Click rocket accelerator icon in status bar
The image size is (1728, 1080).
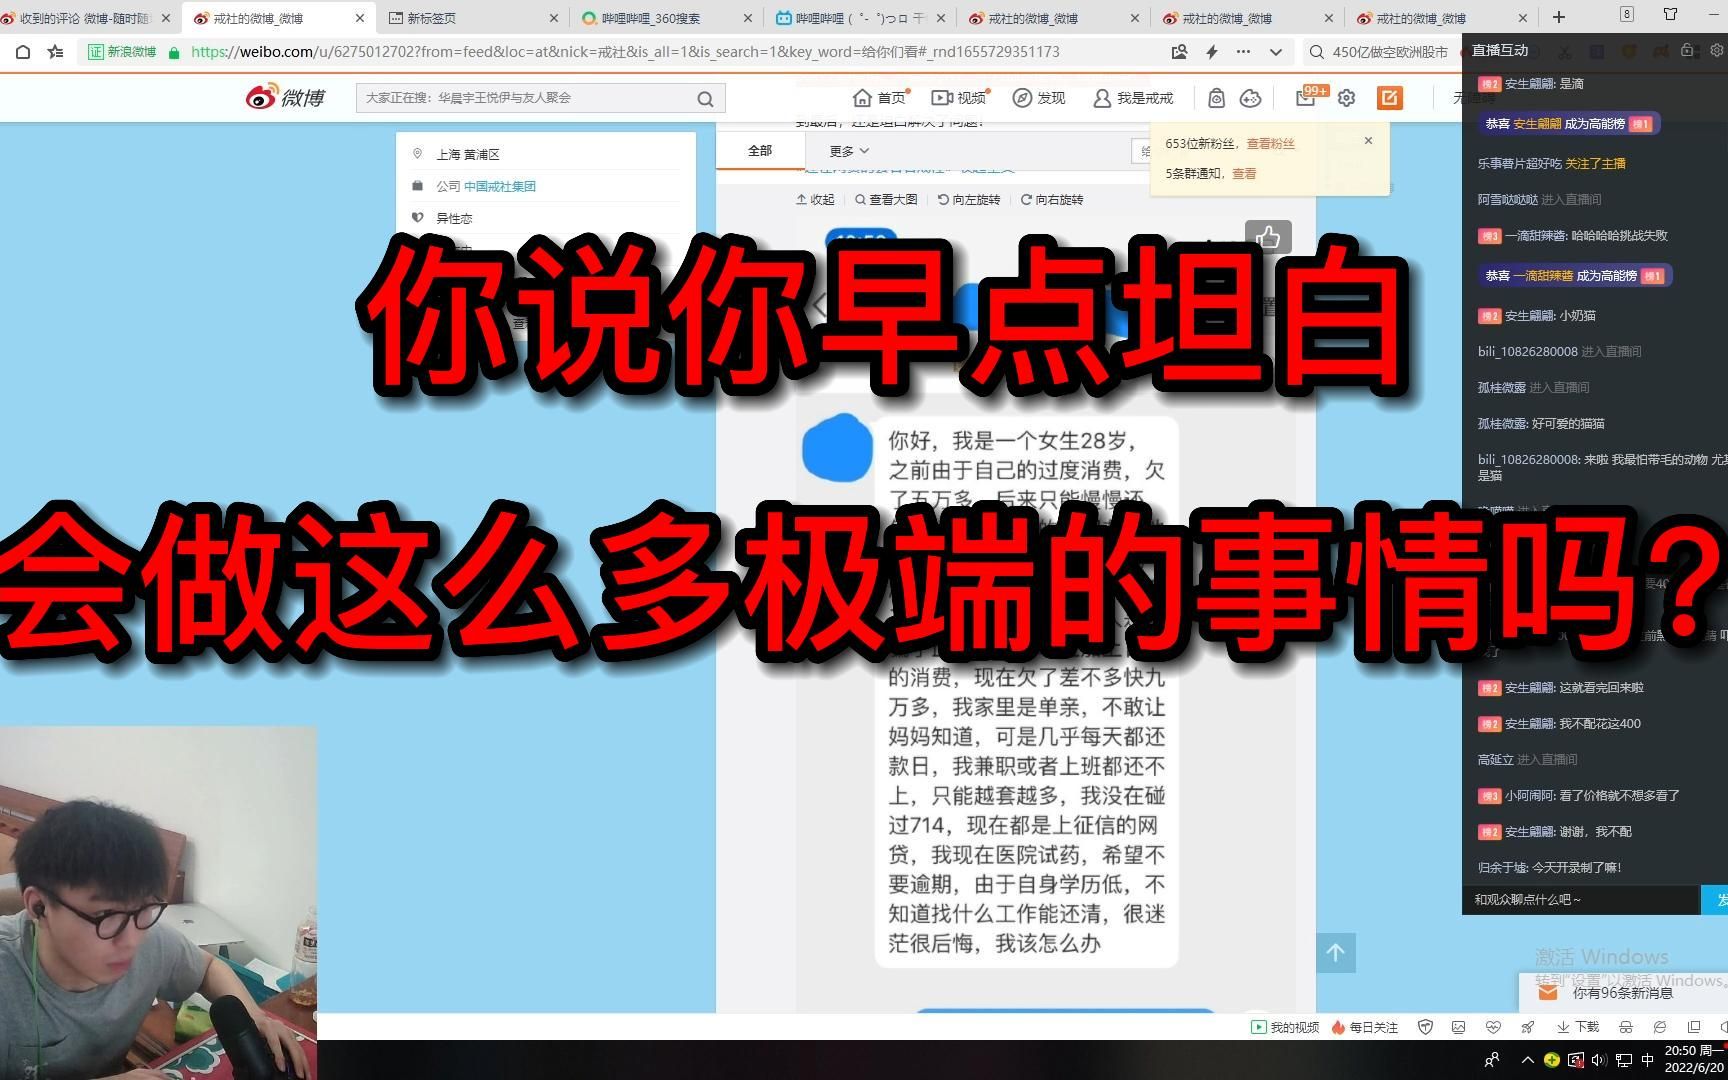1527,1027
